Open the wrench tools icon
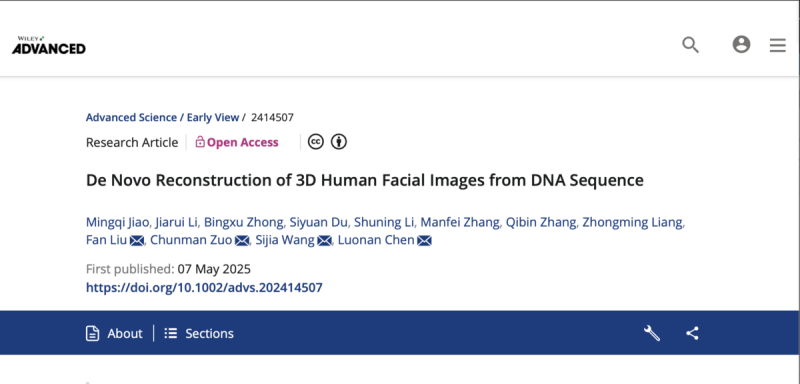The height and width of the screenshot is (384, 800). [x=652, y=334]
